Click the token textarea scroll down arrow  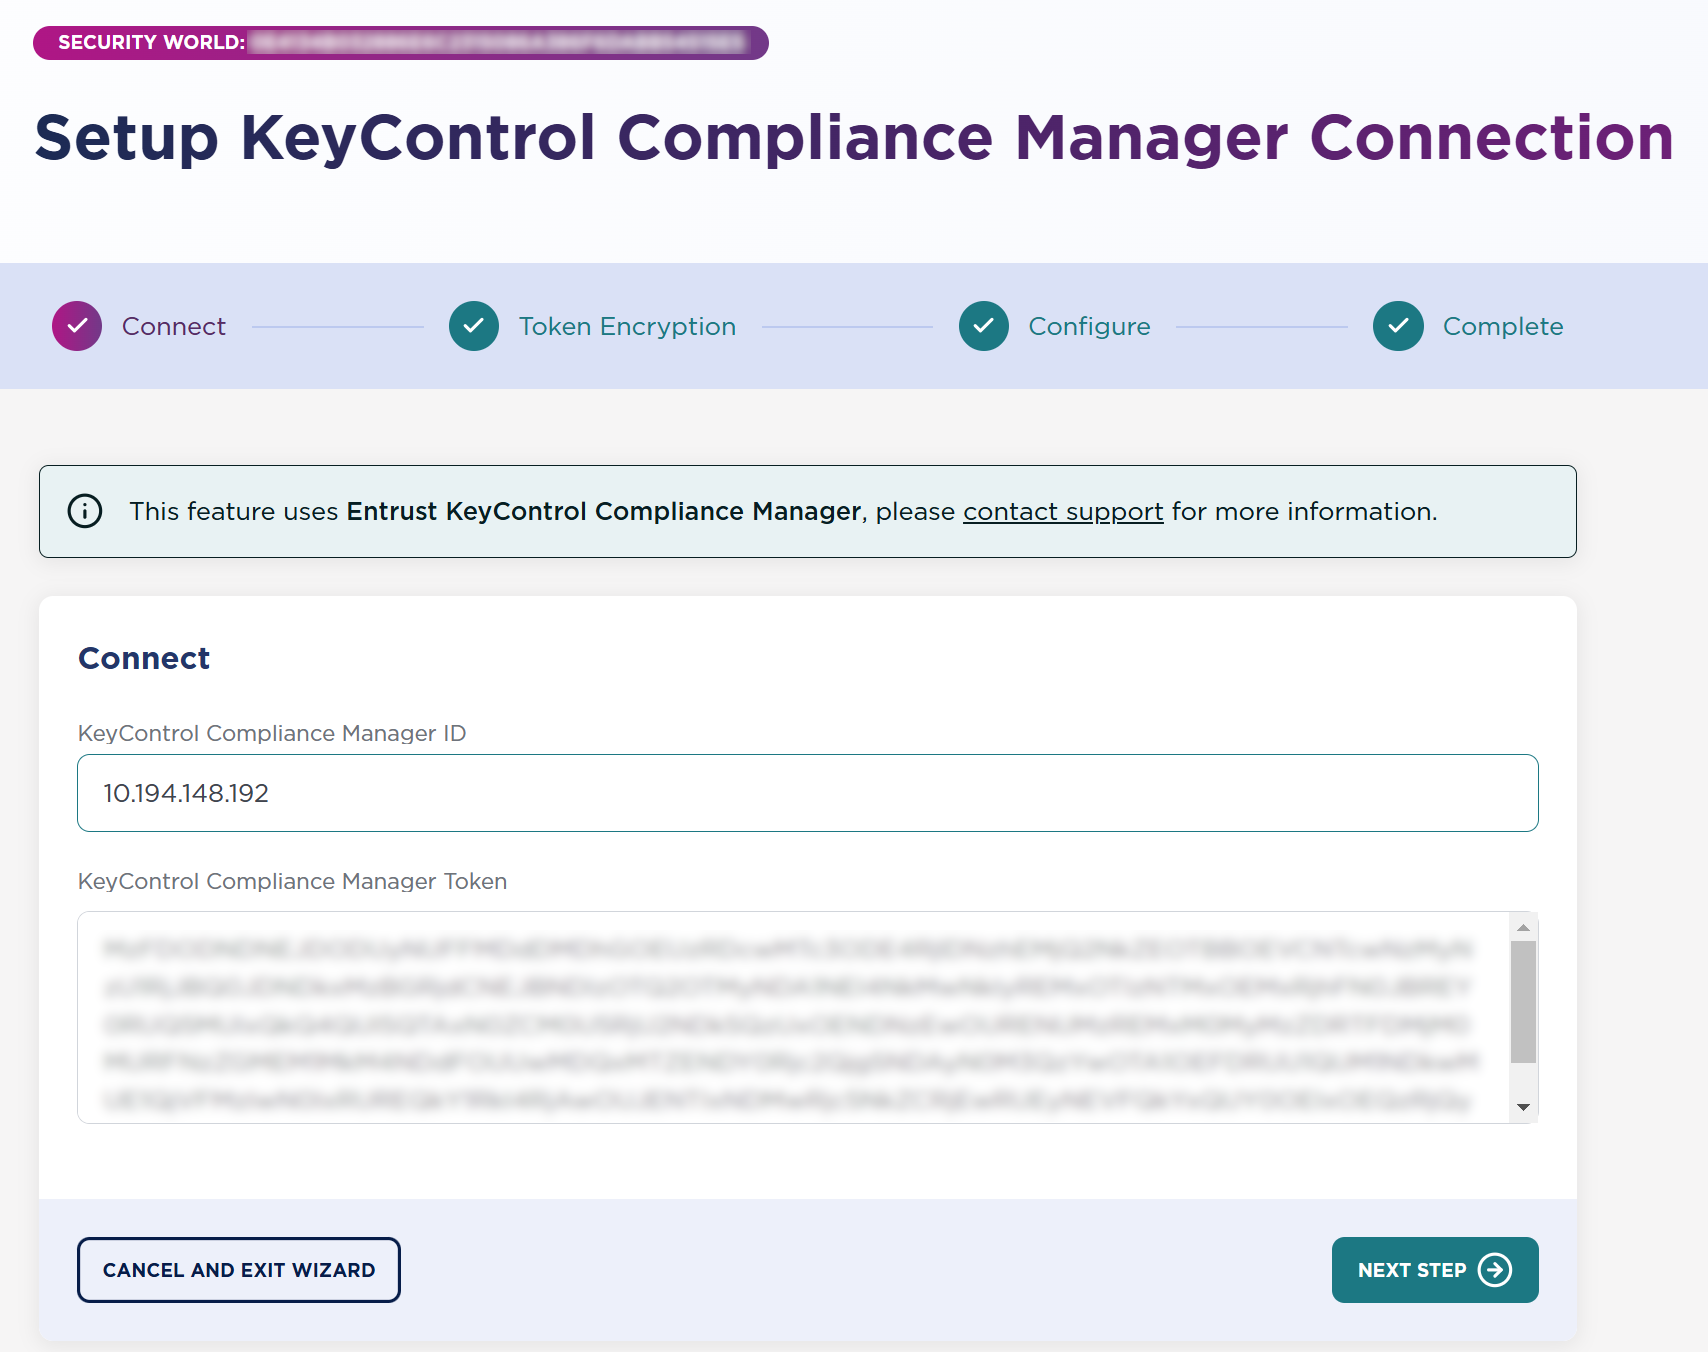tap(1523, 1107)
